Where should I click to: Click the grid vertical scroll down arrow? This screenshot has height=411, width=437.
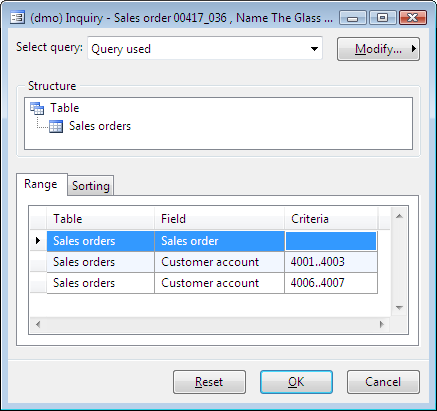[399, 308]
